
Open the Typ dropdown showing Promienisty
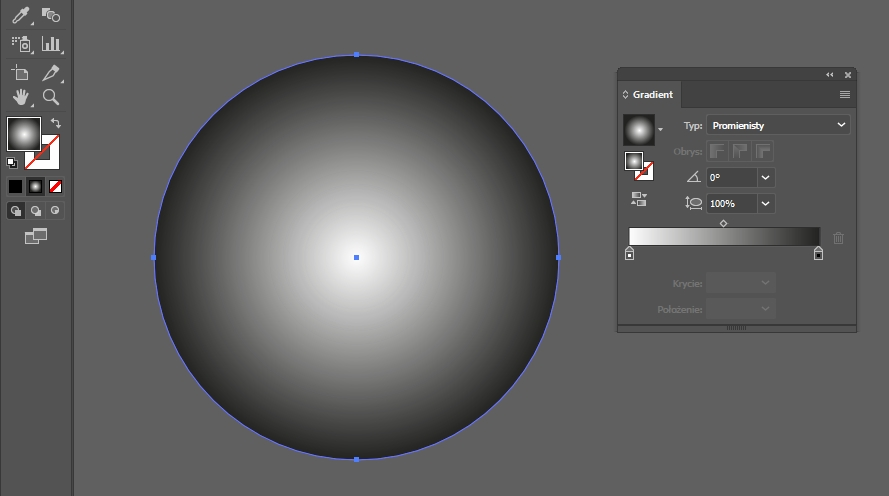778,125
